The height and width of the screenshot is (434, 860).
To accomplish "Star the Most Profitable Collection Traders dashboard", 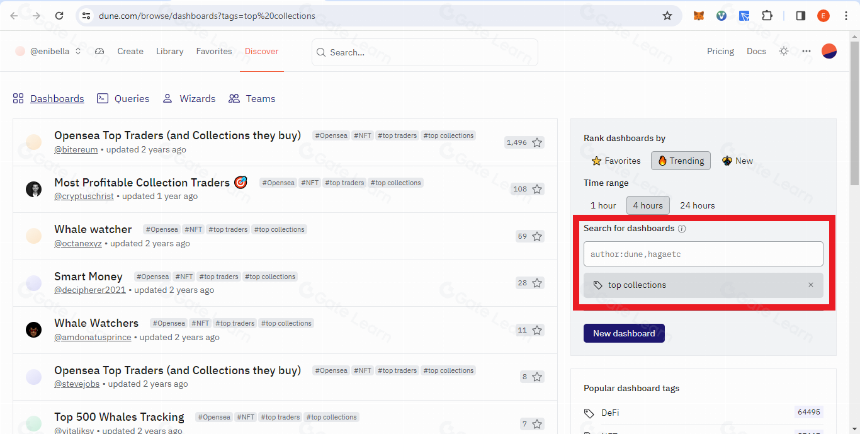I will 537,189.
